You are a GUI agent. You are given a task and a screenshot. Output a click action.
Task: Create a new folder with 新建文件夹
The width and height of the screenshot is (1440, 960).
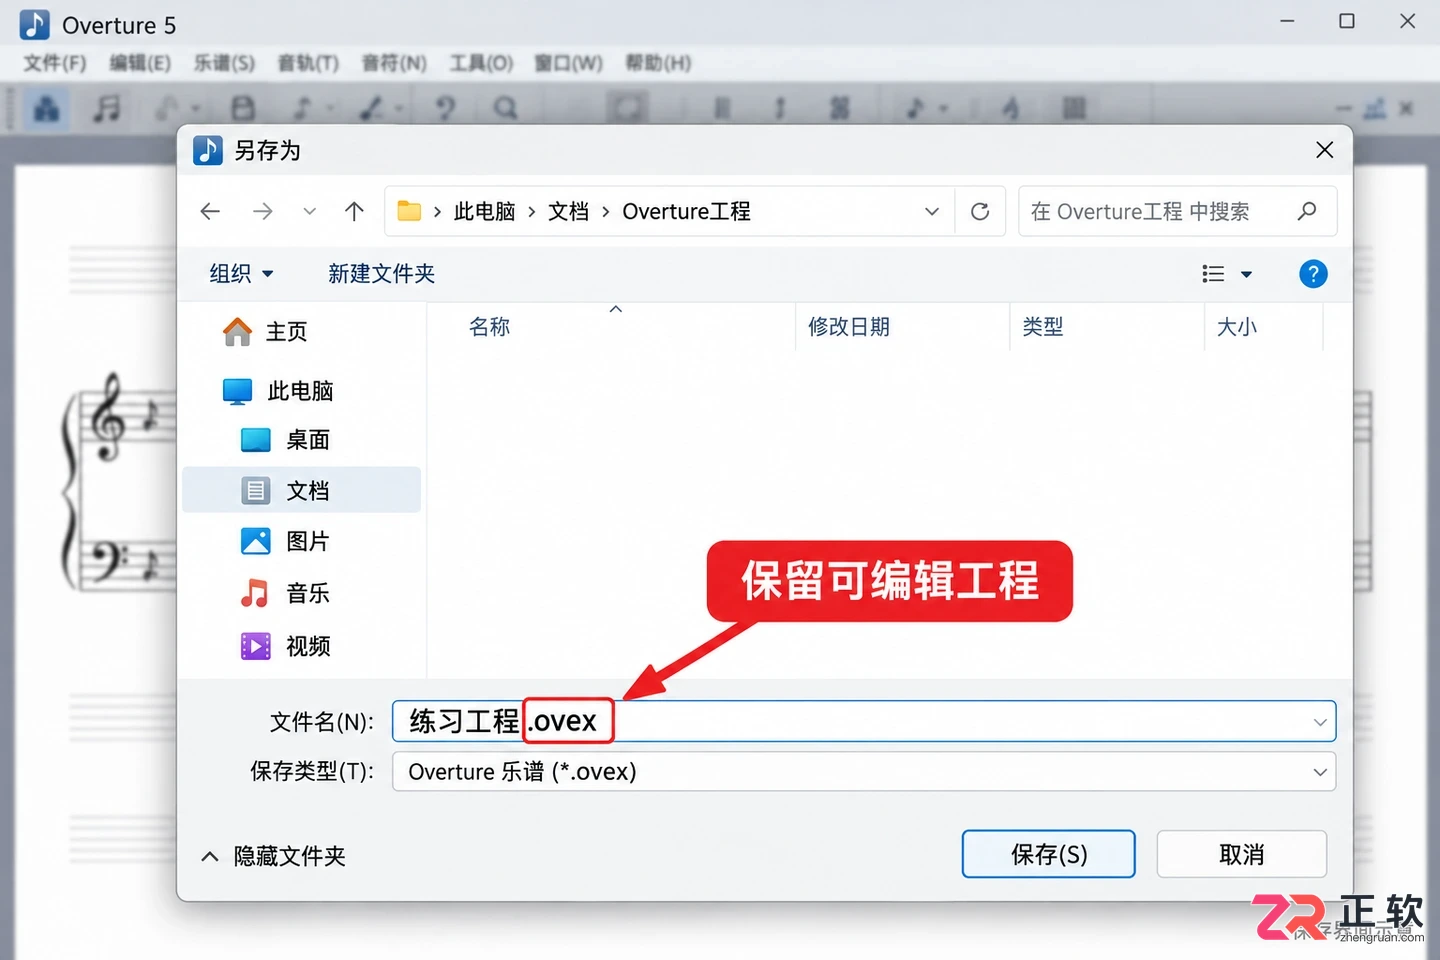pos(381,273)
